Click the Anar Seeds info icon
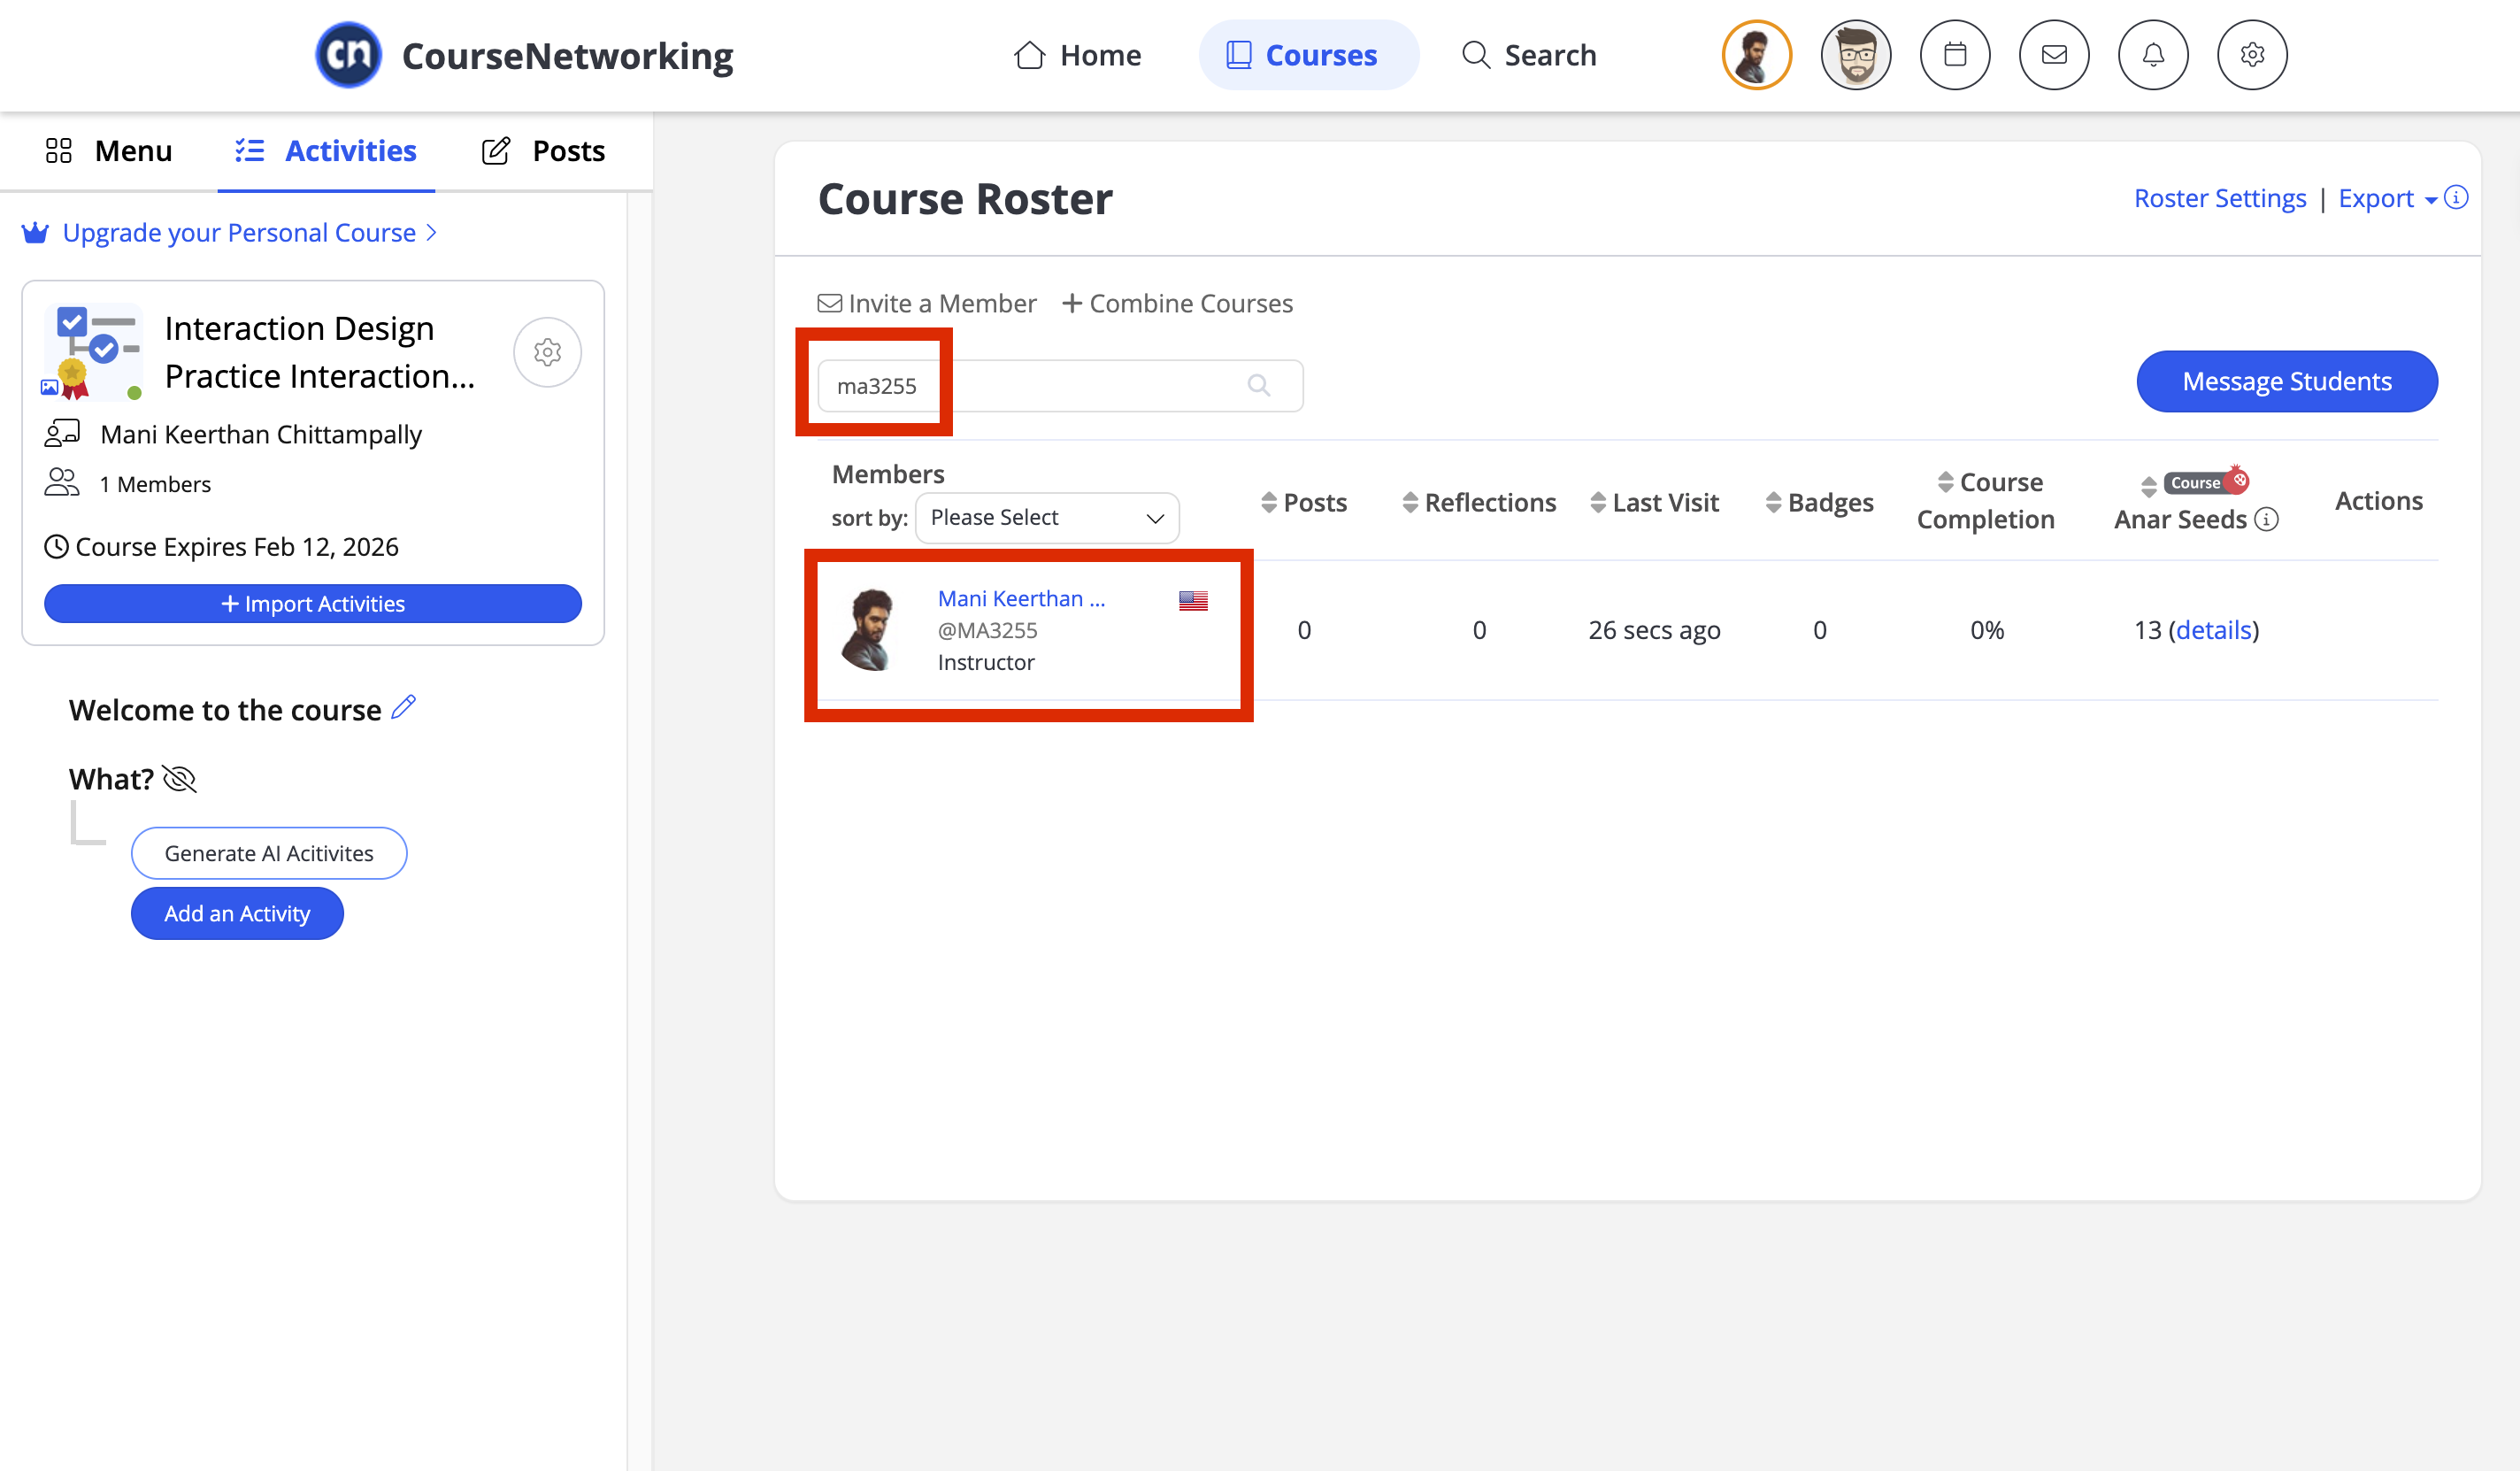Image resolution: width=2520 pixels, height=1471 pixels. click(x=2267, y=519)
